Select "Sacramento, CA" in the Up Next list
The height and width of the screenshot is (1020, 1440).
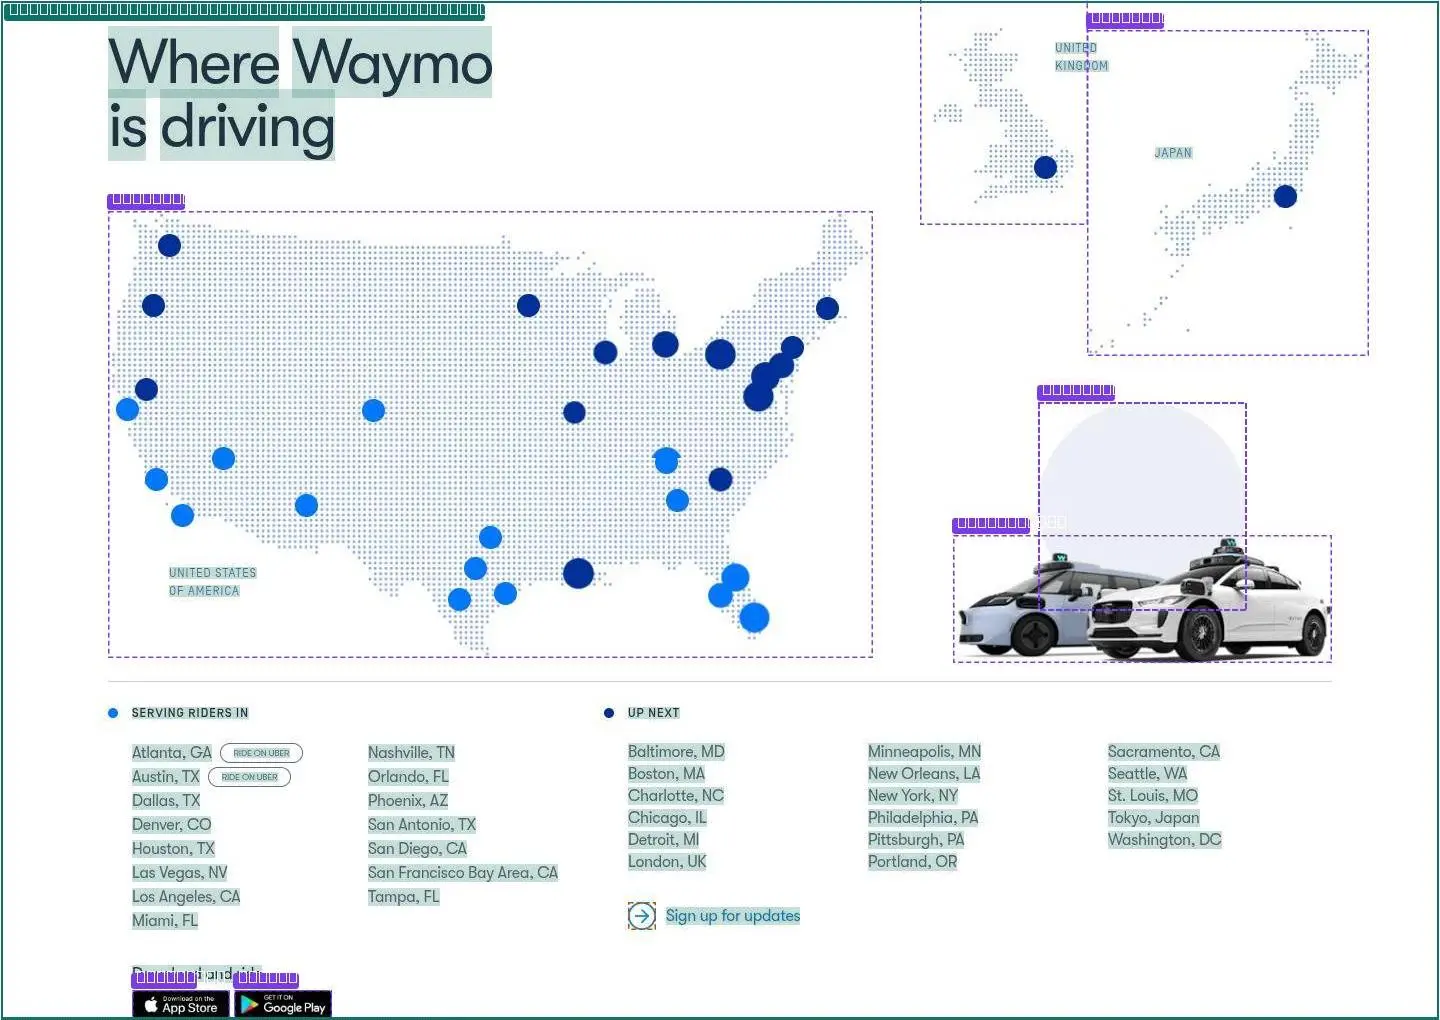pos(1164,752)
